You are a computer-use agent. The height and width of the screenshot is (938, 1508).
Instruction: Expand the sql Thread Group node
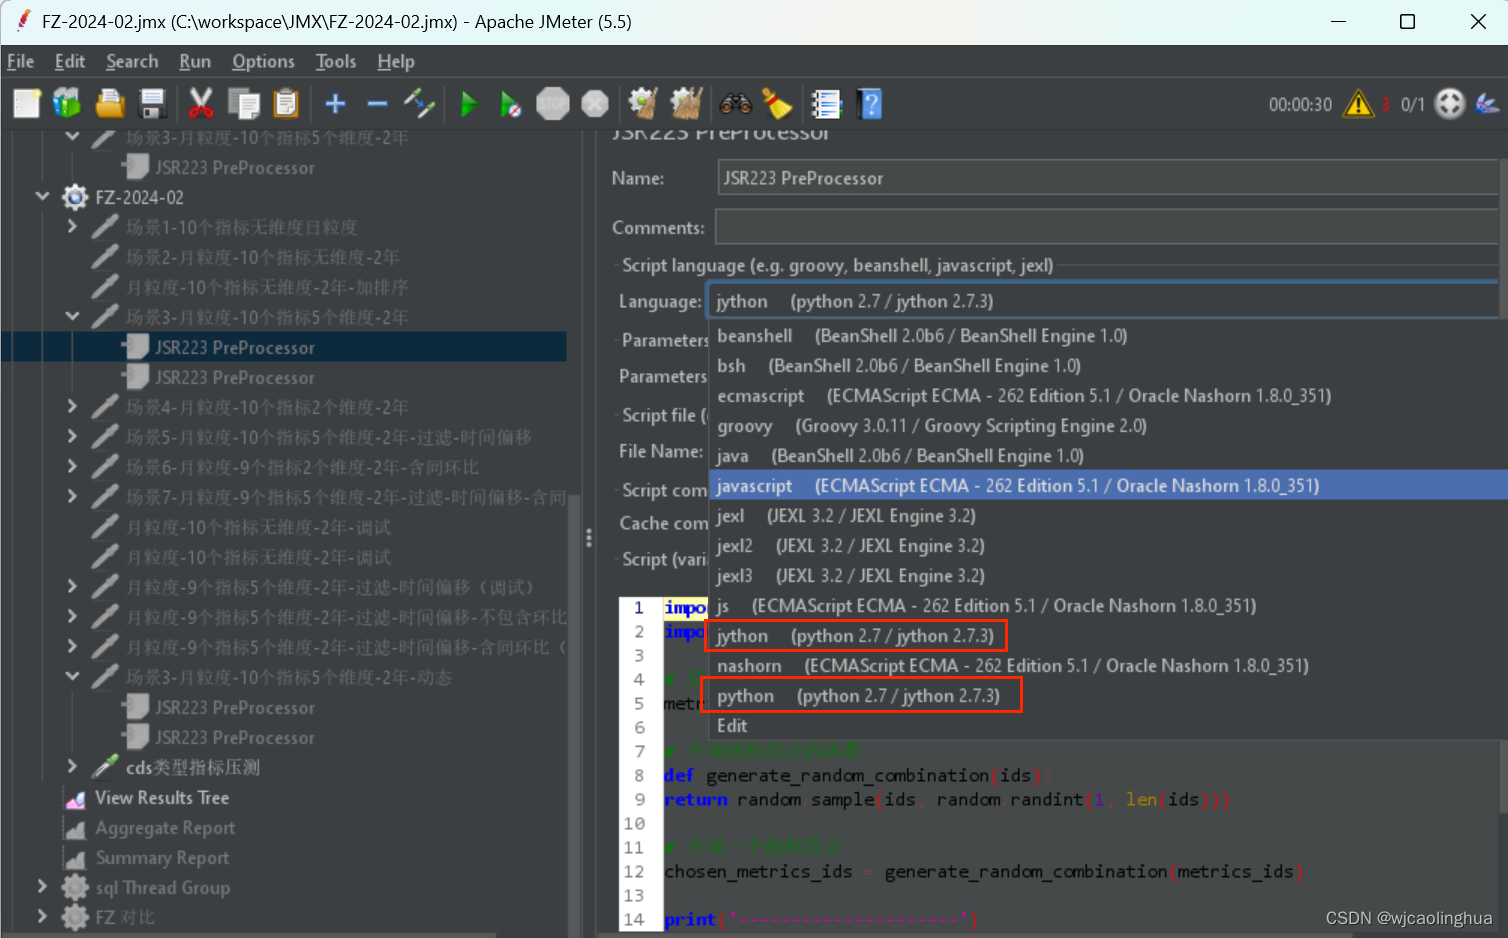coord(41,887)
